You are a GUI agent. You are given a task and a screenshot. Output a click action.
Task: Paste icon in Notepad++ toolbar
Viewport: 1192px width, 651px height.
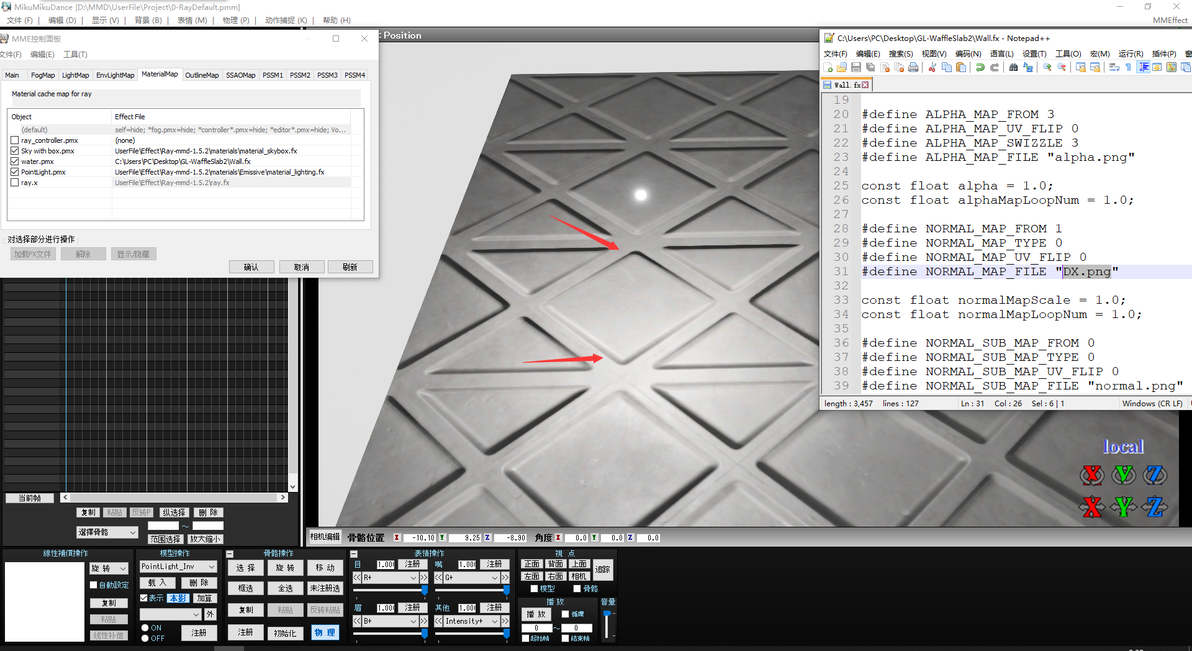[961, 67]
